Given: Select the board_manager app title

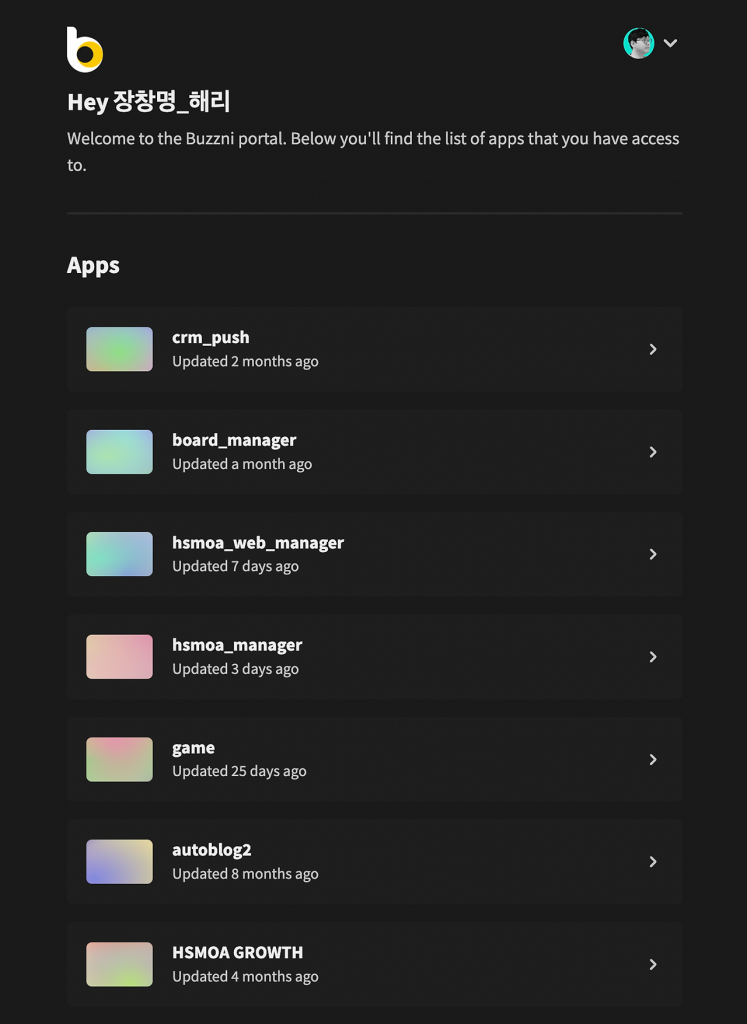Looking at the screenshot, I should (x=234, y=440).
